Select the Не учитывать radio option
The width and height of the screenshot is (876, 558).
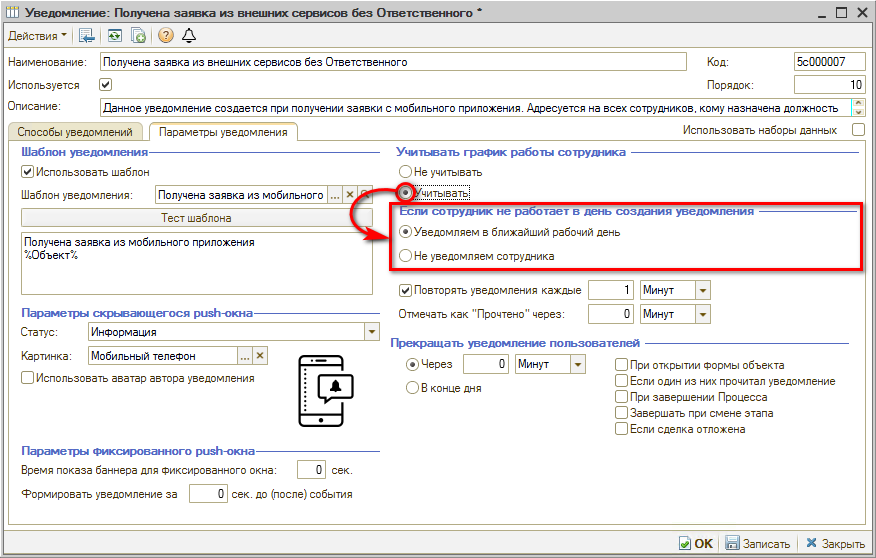click(406, 172)
